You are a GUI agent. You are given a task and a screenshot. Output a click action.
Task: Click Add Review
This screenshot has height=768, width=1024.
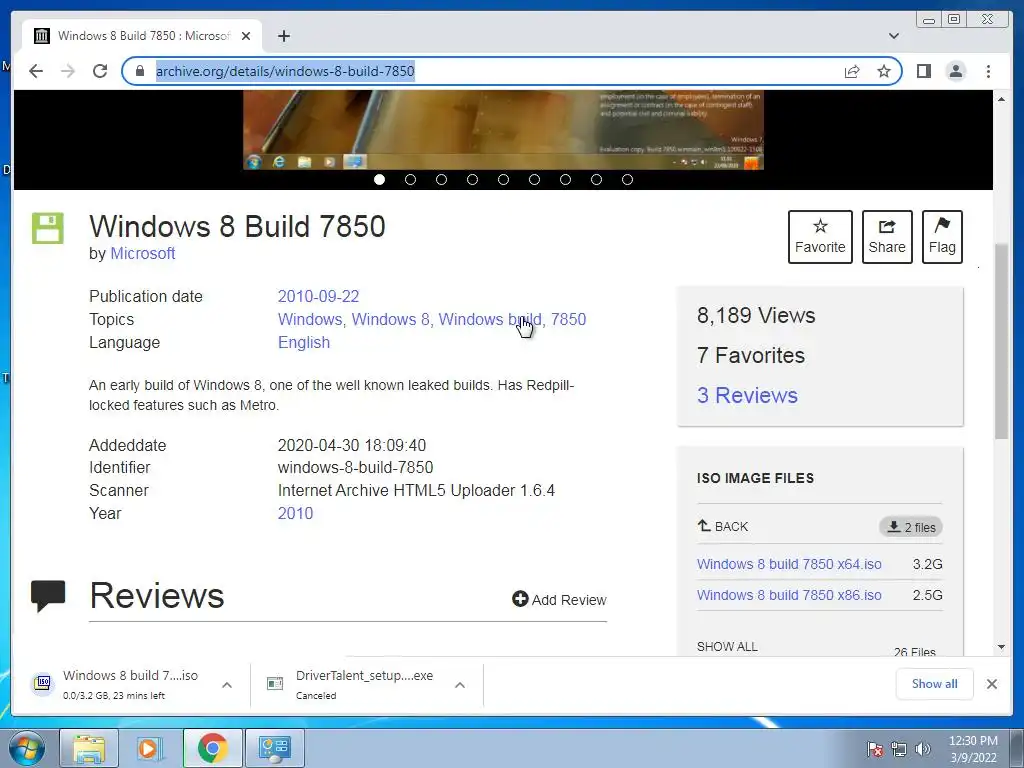pyautogui.click(x=559, y=600)
